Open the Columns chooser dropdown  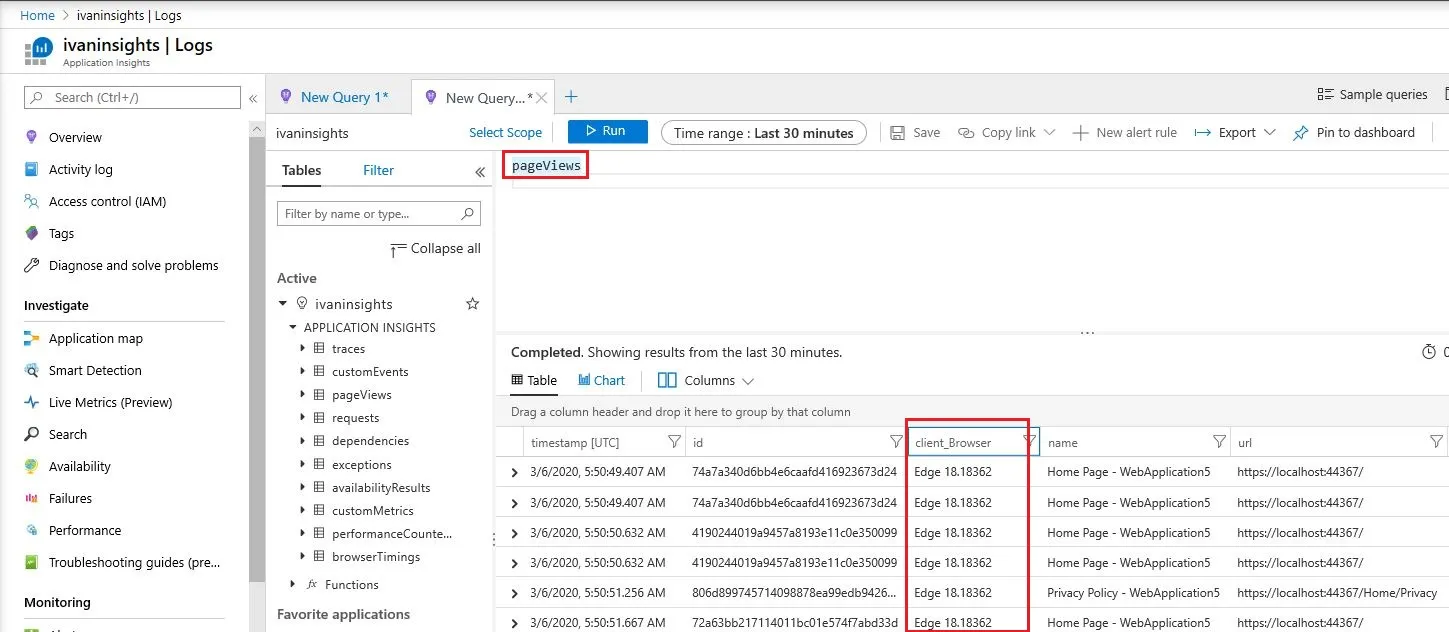[705, 380]
